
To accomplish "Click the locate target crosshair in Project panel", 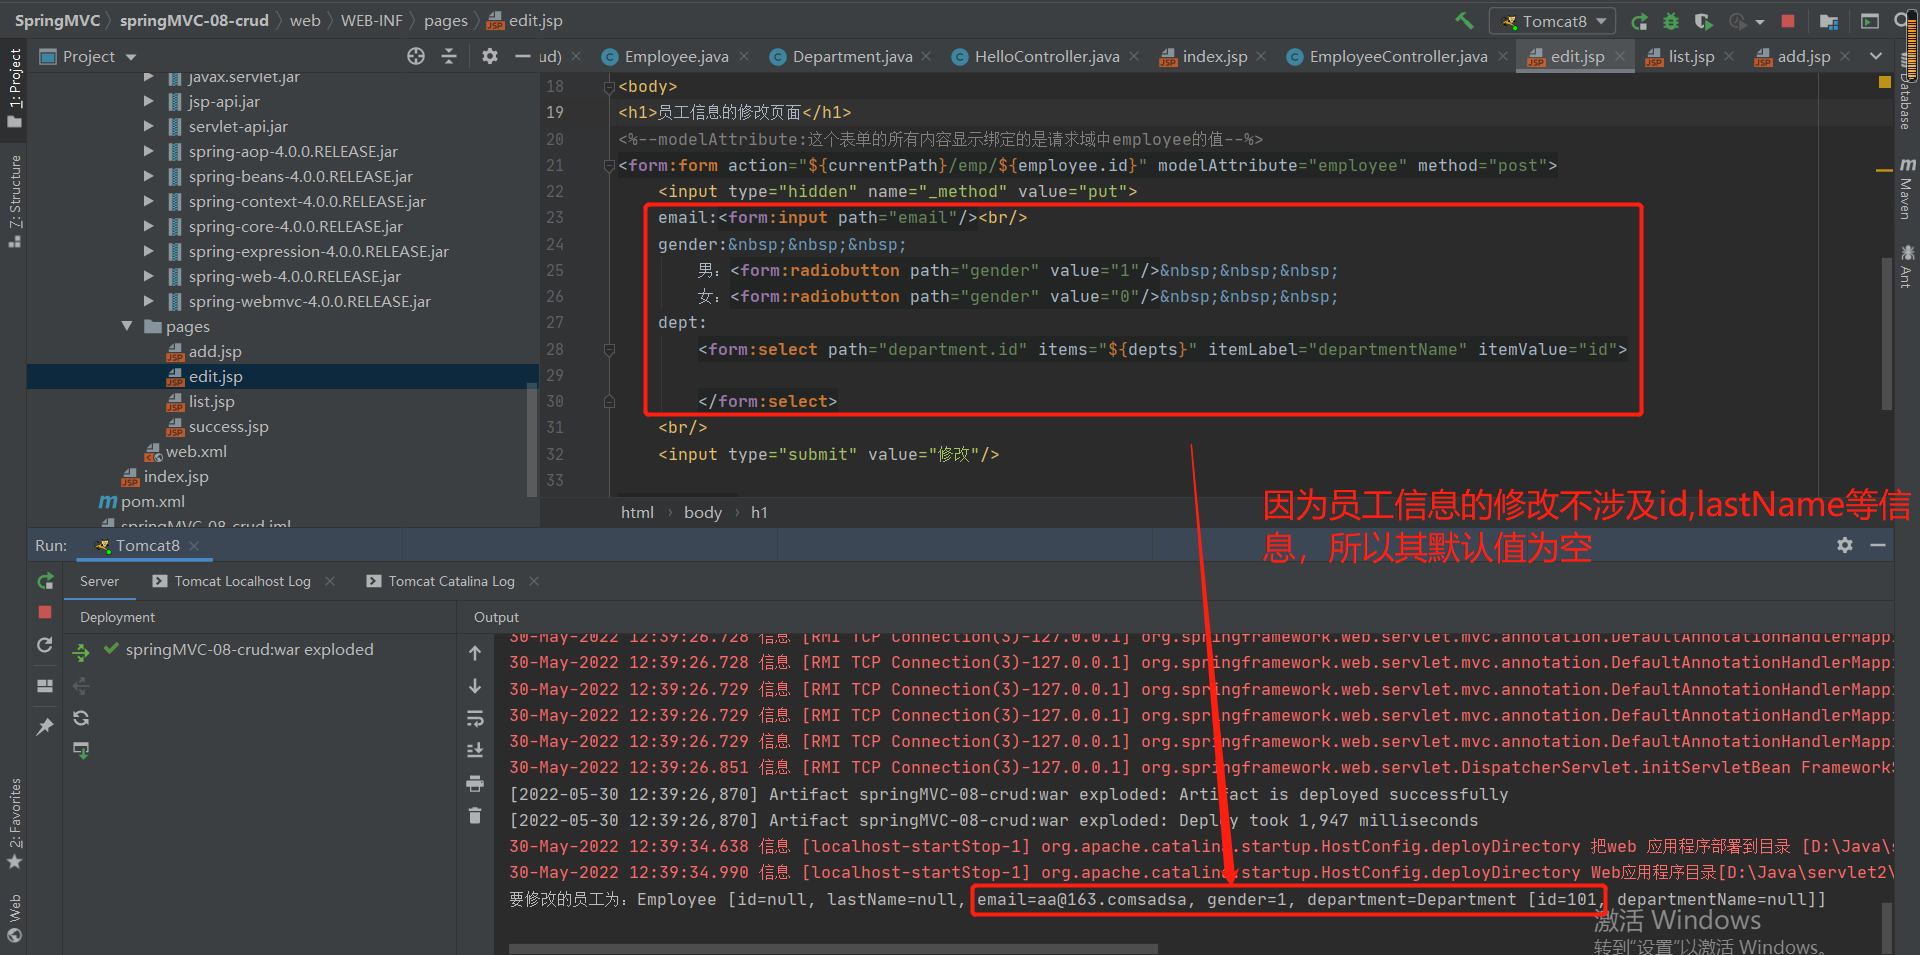I will click(416, 56).
